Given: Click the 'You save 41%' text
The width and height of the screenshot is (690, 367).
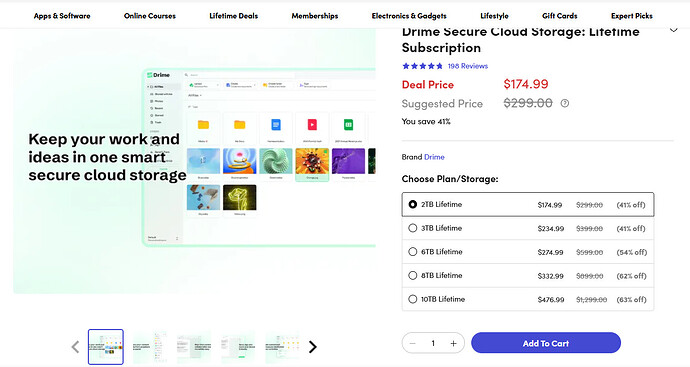Looking at the screenshot, I should pyautogui.click(x=426, y=121).
